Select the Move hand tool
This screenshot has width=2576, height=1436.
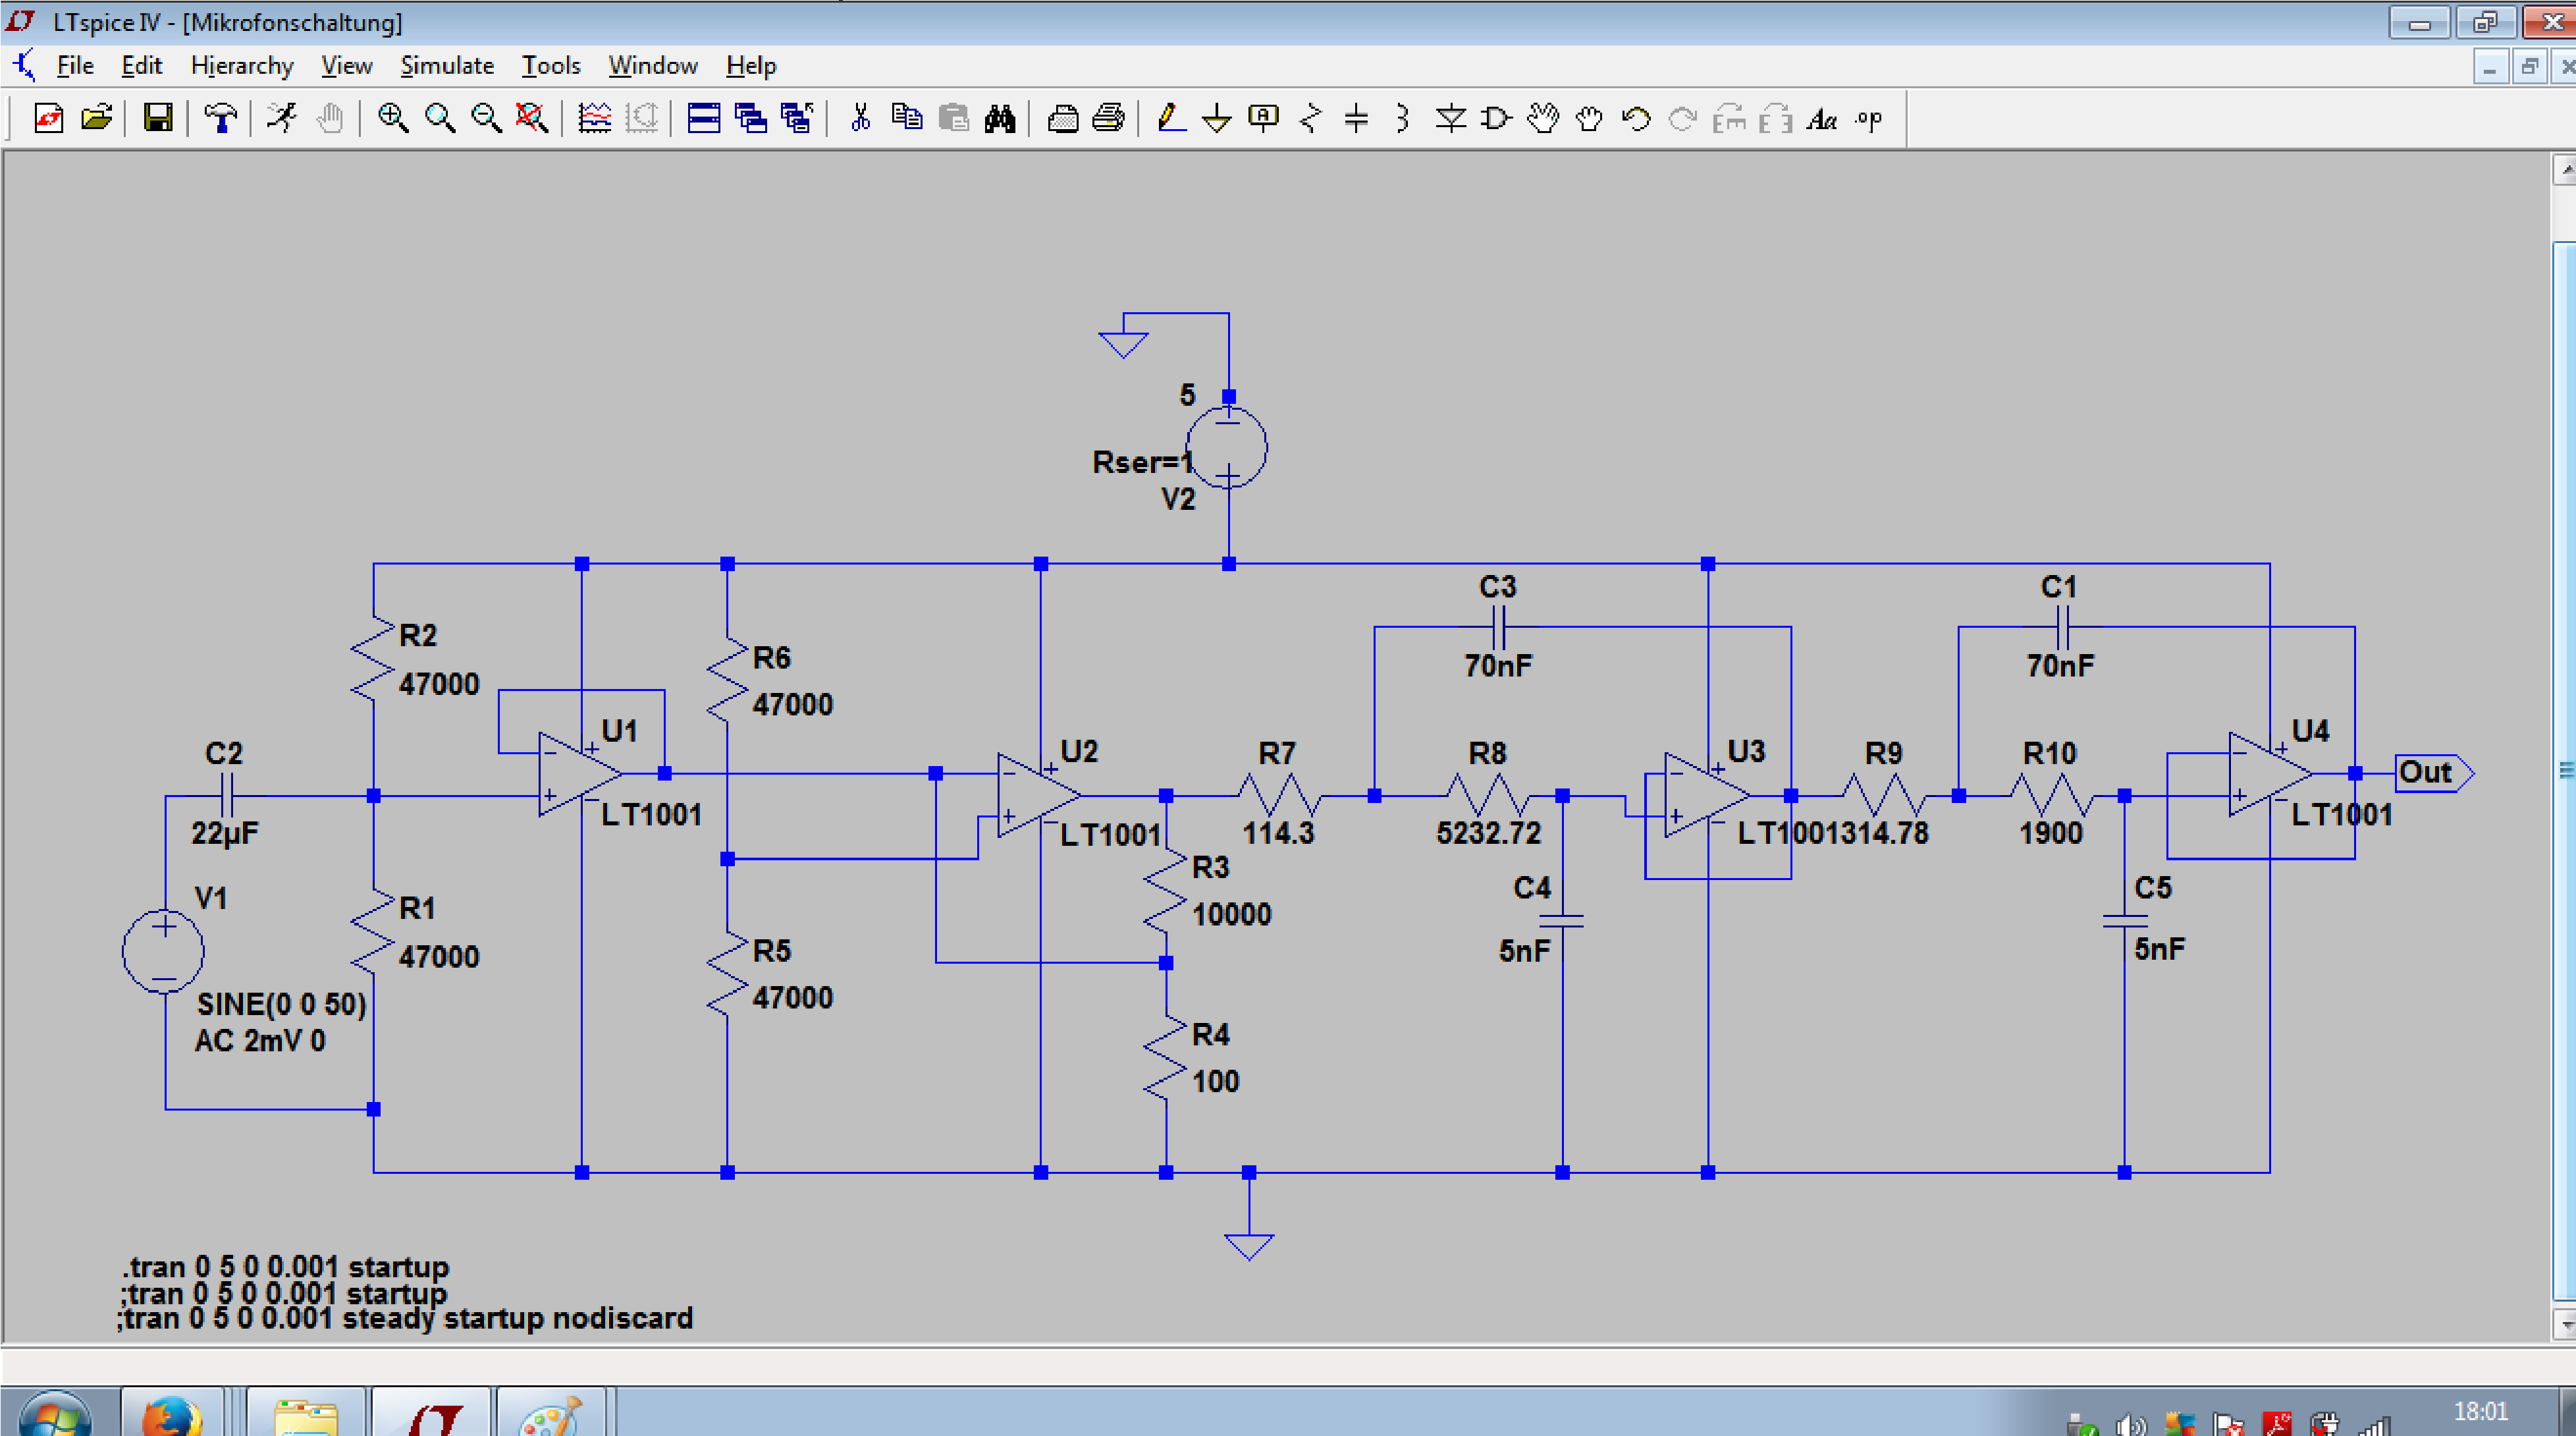(x=1543, y=118)
